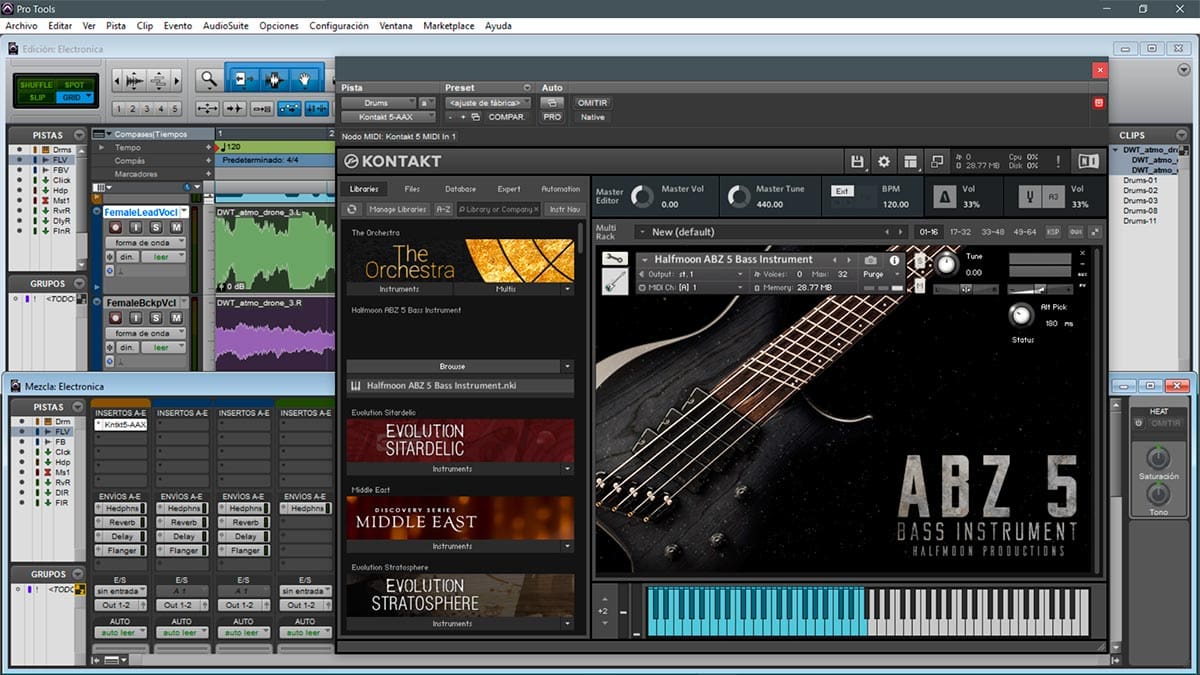Open the AudioSuite menu
This screenshot has height=675, width=1200.
pos(226,25)
